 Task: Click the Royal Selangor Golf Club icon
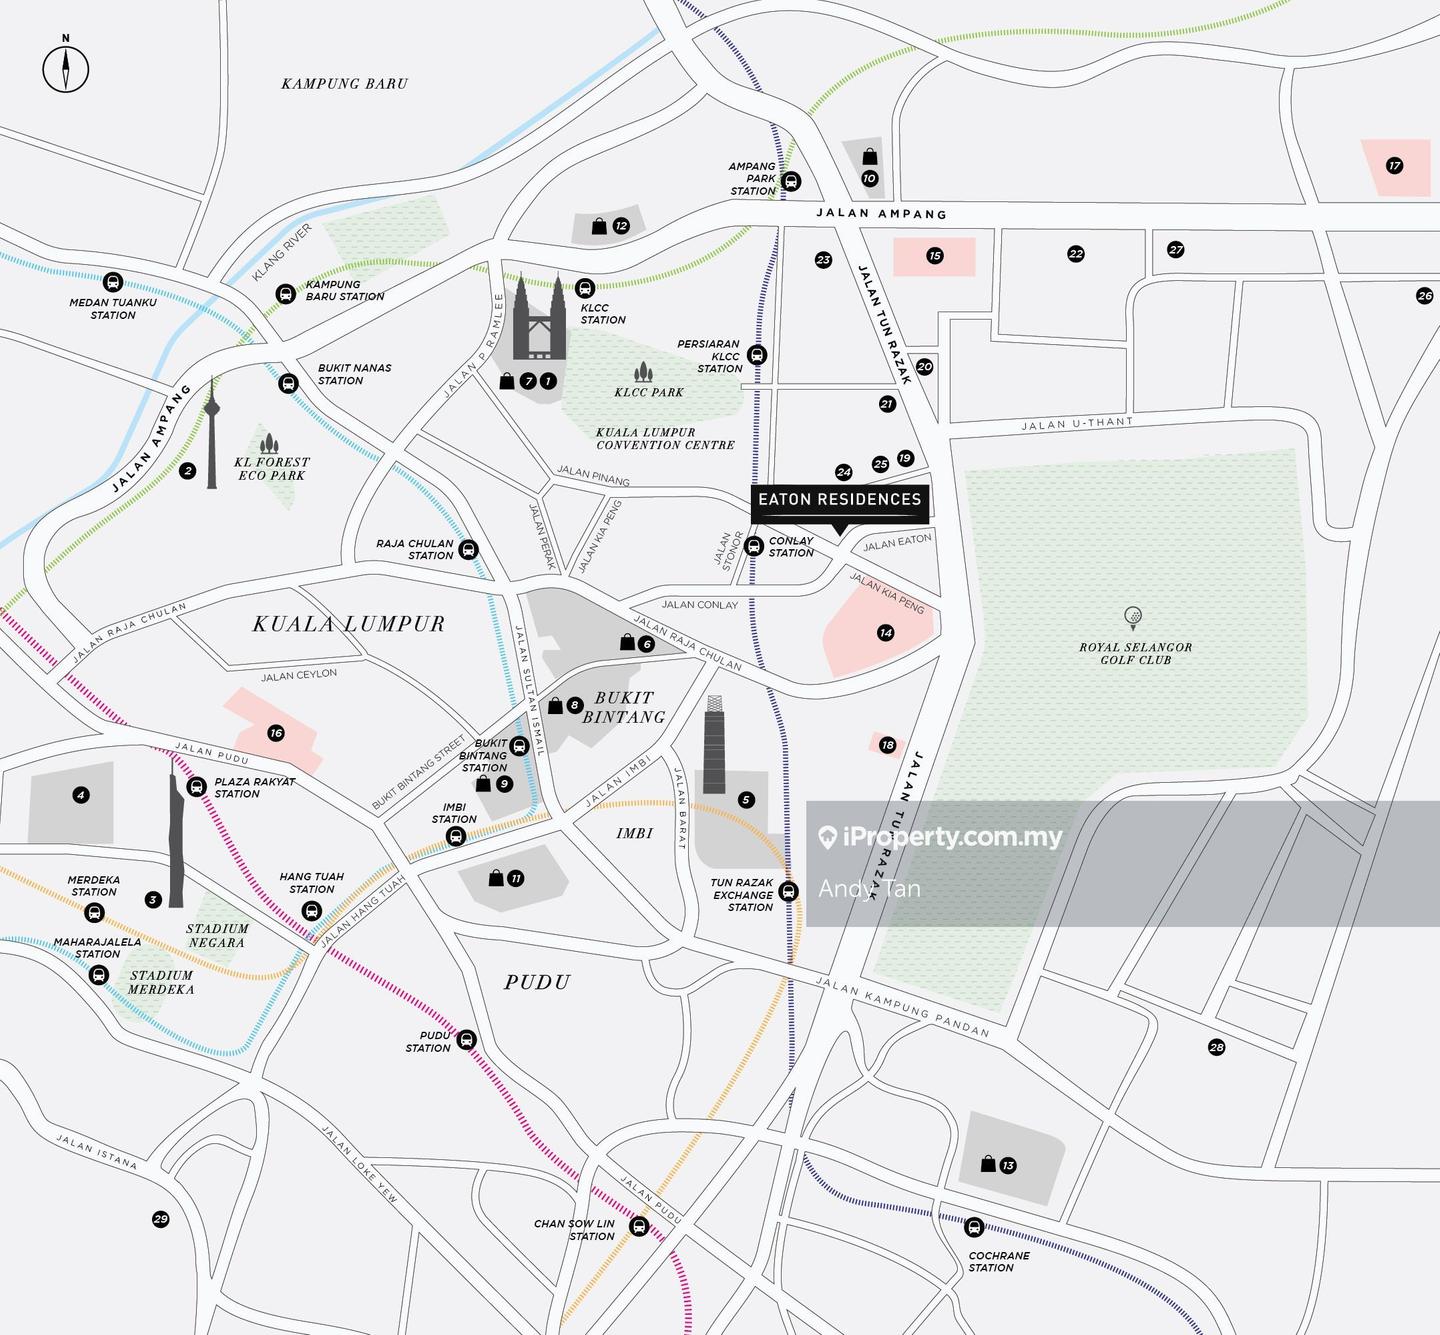click(1132, 616)
